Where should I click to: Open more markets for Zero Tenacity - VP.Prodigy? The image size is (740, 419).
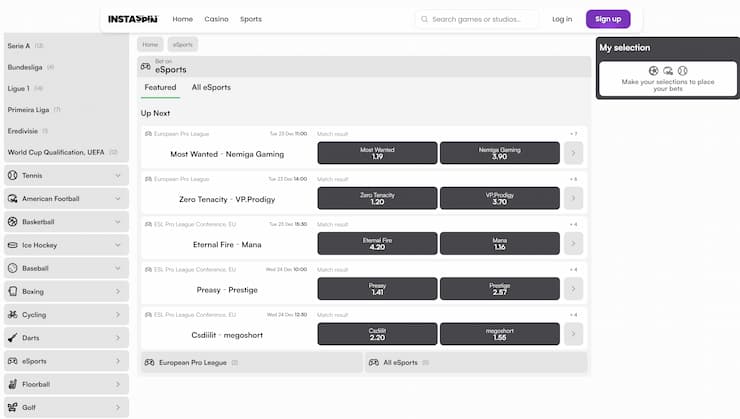pos(573,198)
